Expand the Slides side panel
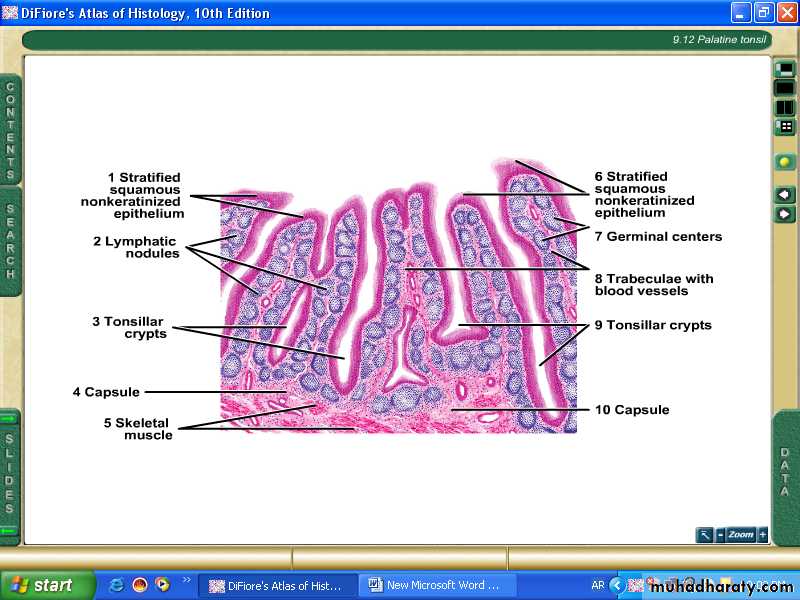Viewport: 800px width, 600px height. 11,475
